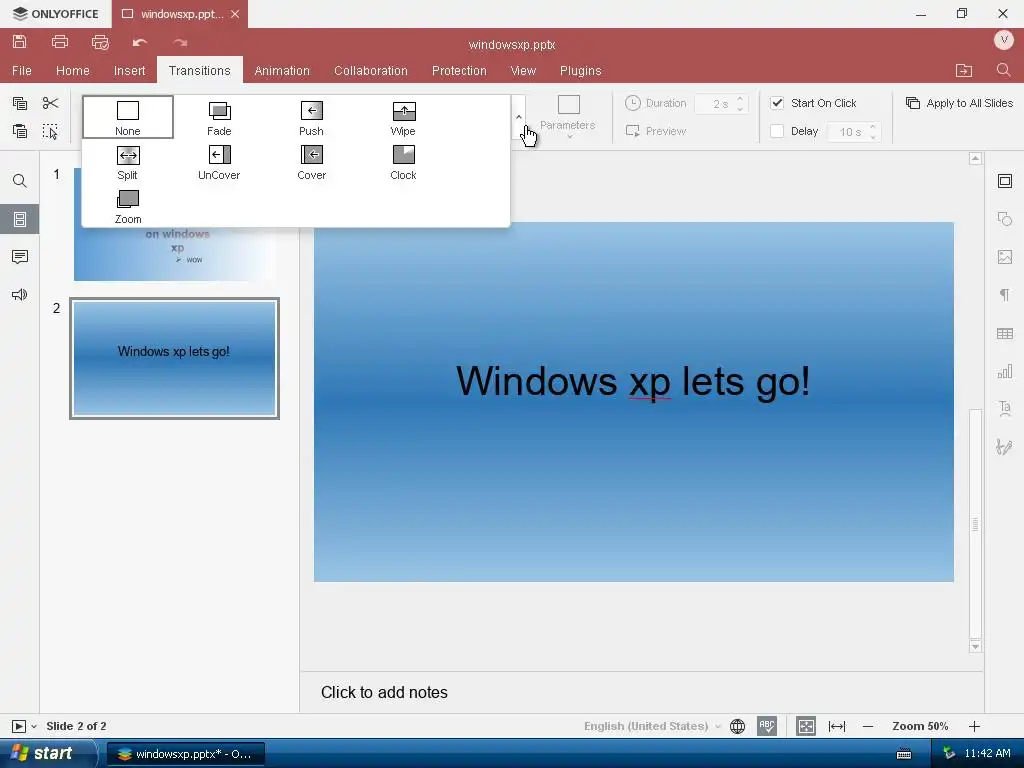Click the Select All icon
This screenshot has width=1024, height=768.
[x=50, y=131]
